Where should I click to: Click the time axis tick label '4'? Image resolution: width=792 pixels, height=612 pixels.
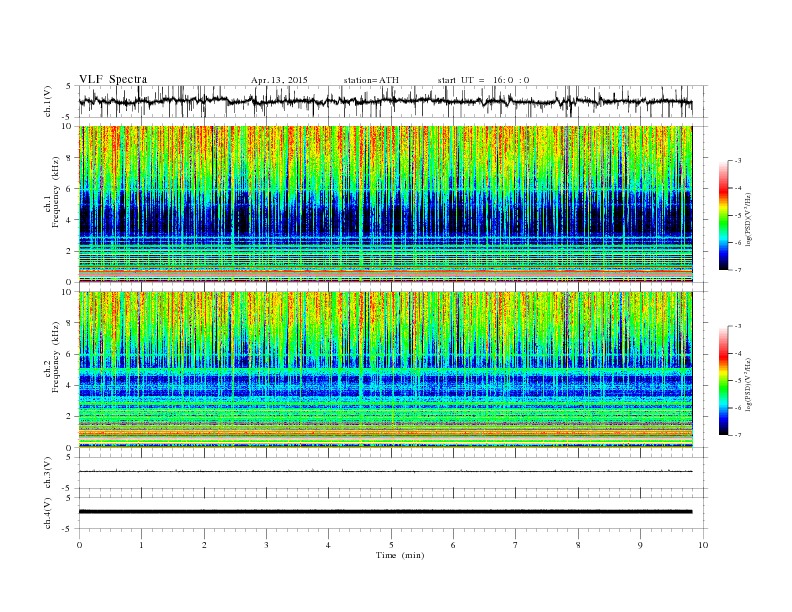point(328,545)
